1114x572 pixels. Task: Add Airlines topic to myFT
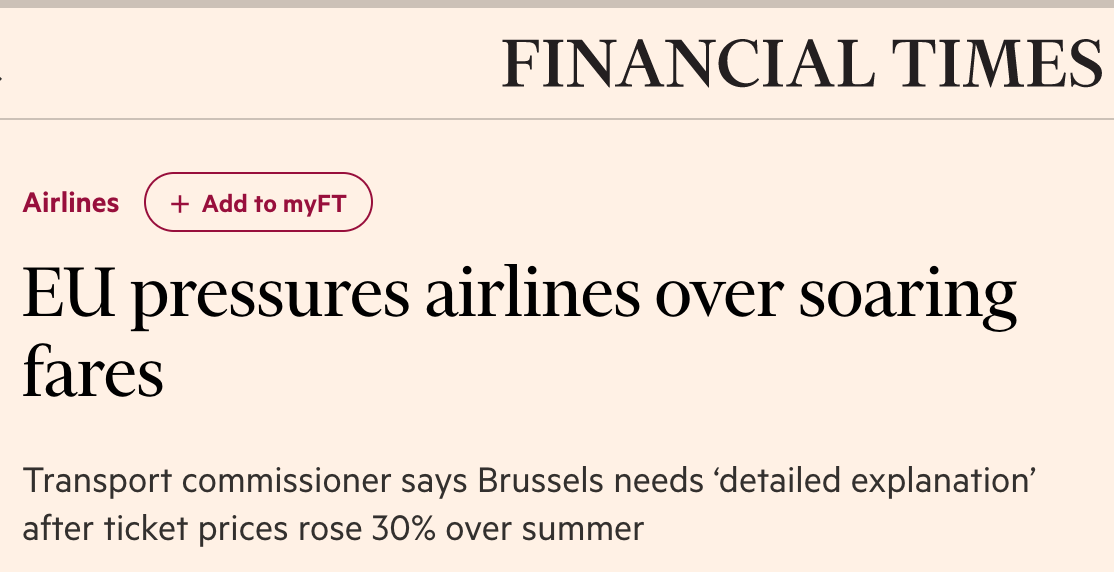[x=258, y=203]
